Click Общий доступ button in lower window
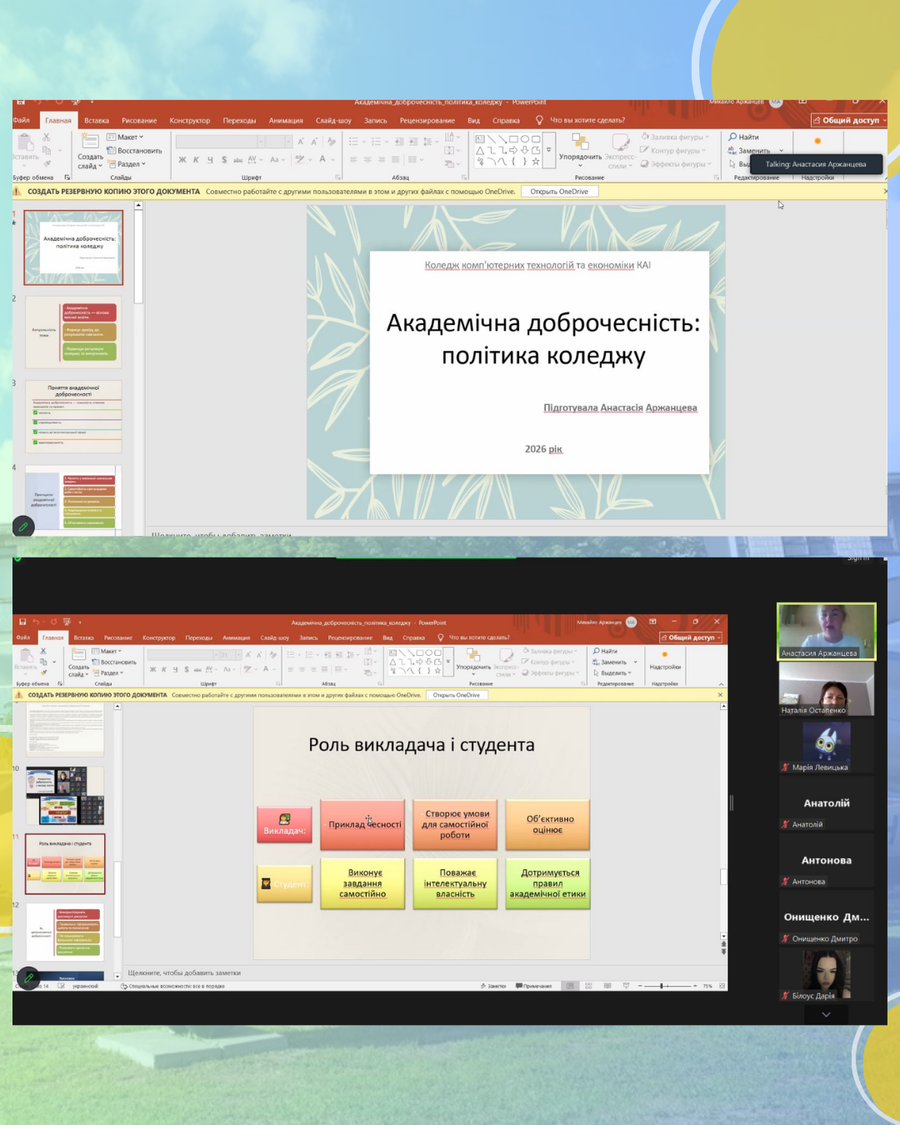Viewport: 900px width, 1125px height. [x=691, y=637]
